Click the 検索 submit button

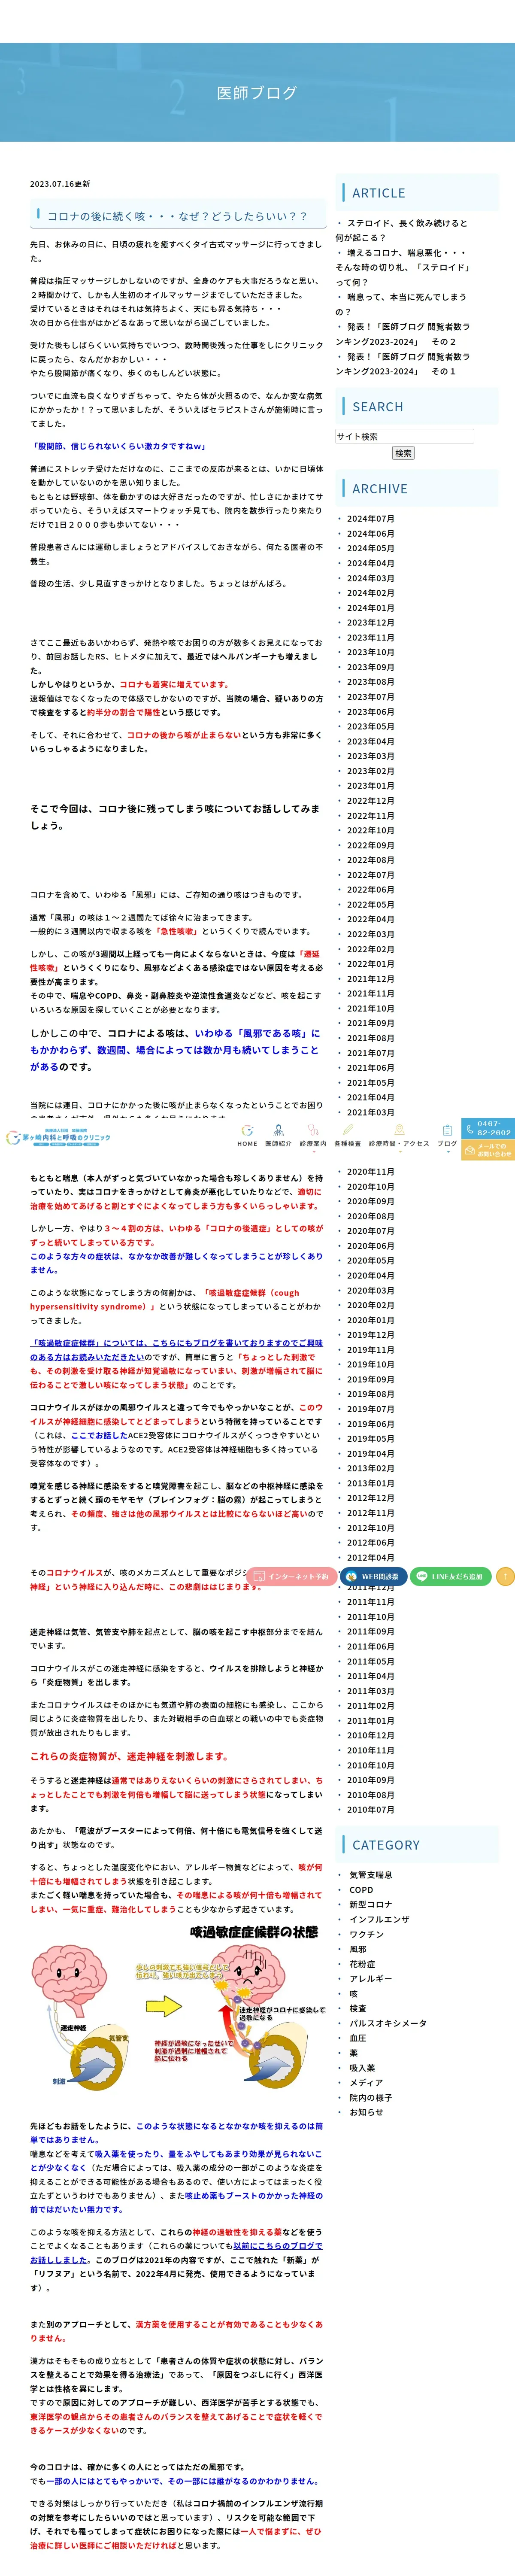pos(403,453)
